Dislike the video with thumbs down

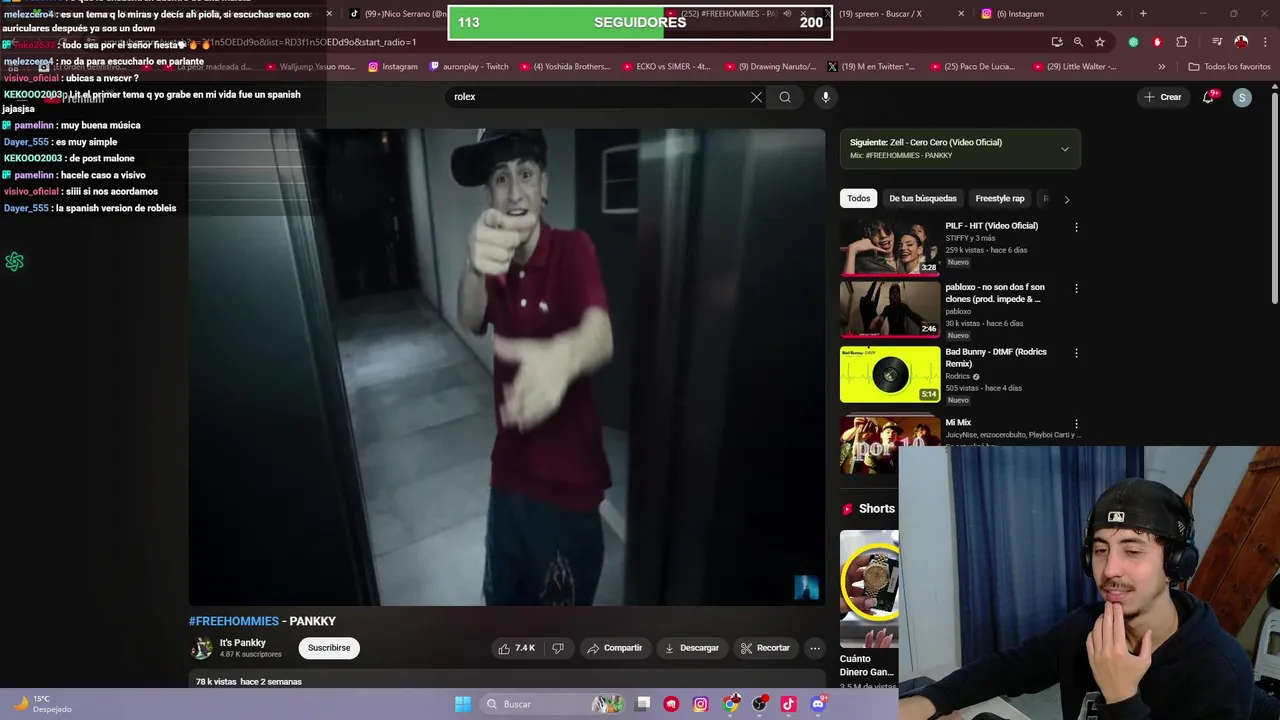pyautogui.click(x=558, y=648)
